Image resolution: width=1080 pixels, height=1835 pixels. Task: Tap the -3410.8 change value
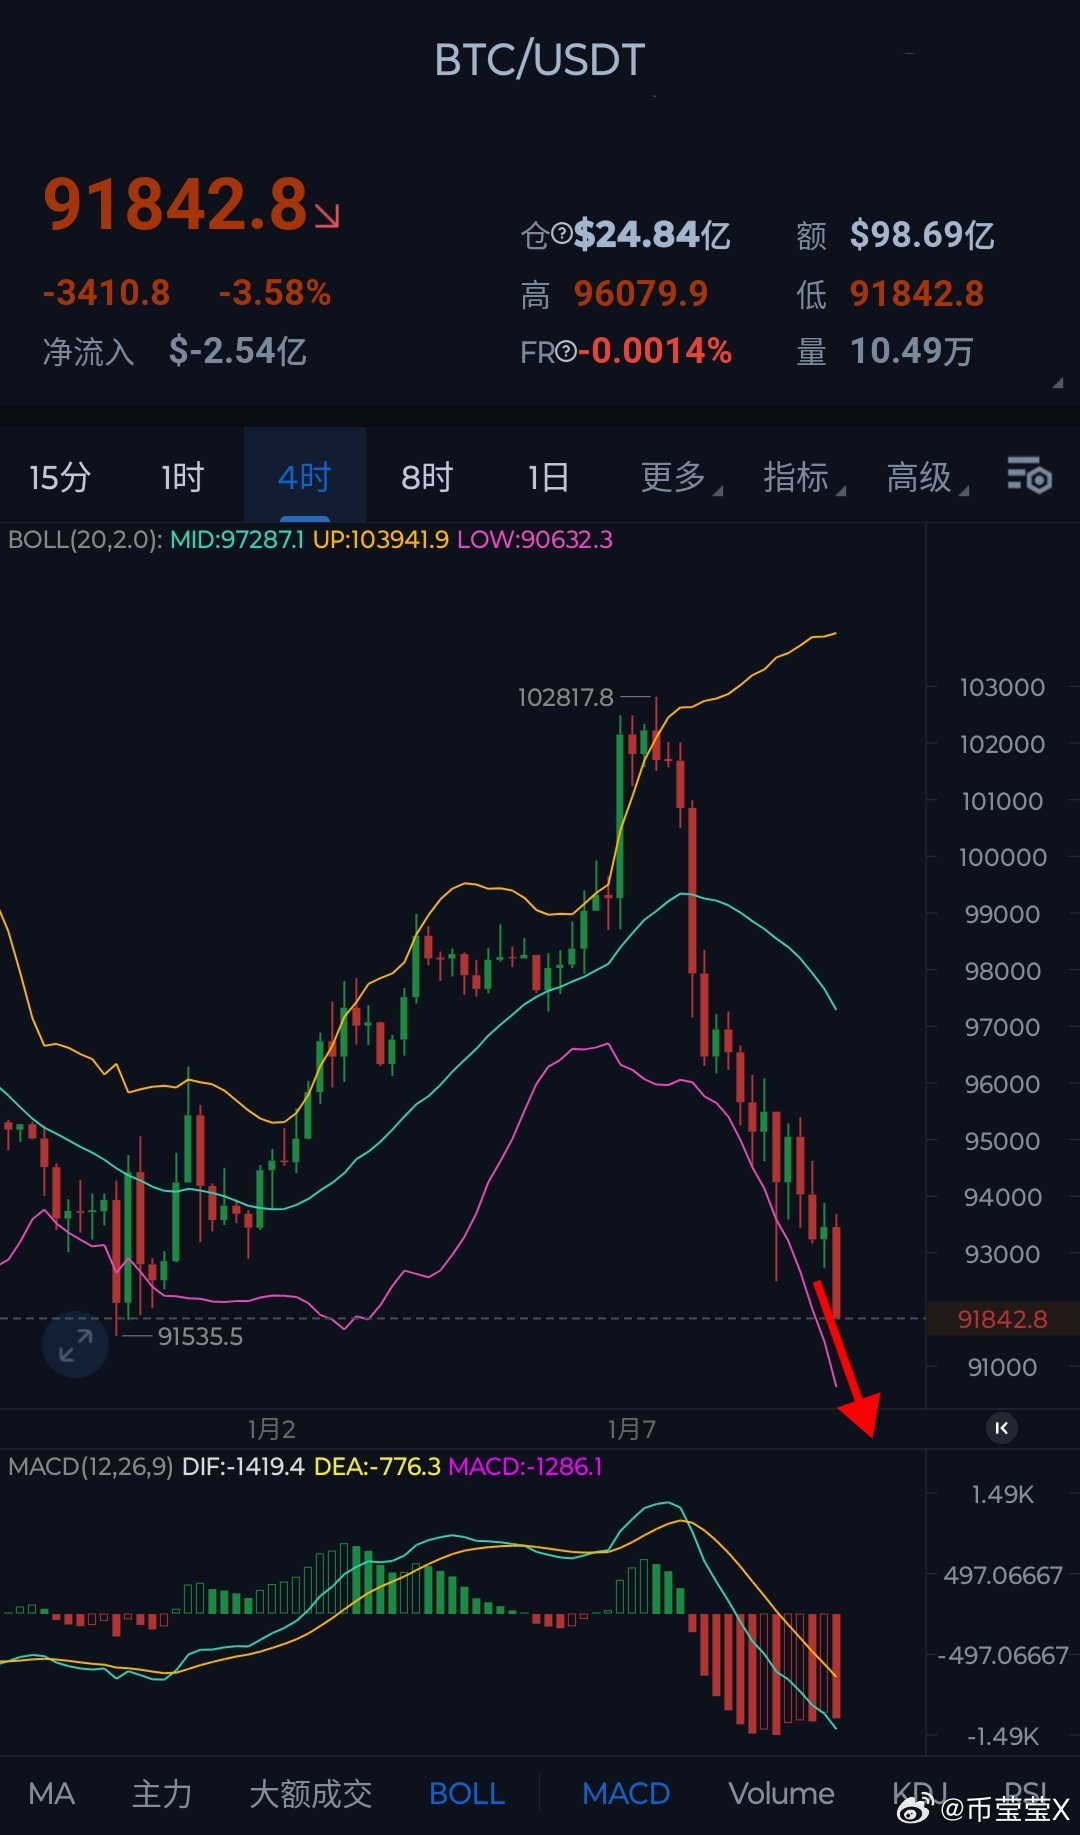(x=106, y=293)
